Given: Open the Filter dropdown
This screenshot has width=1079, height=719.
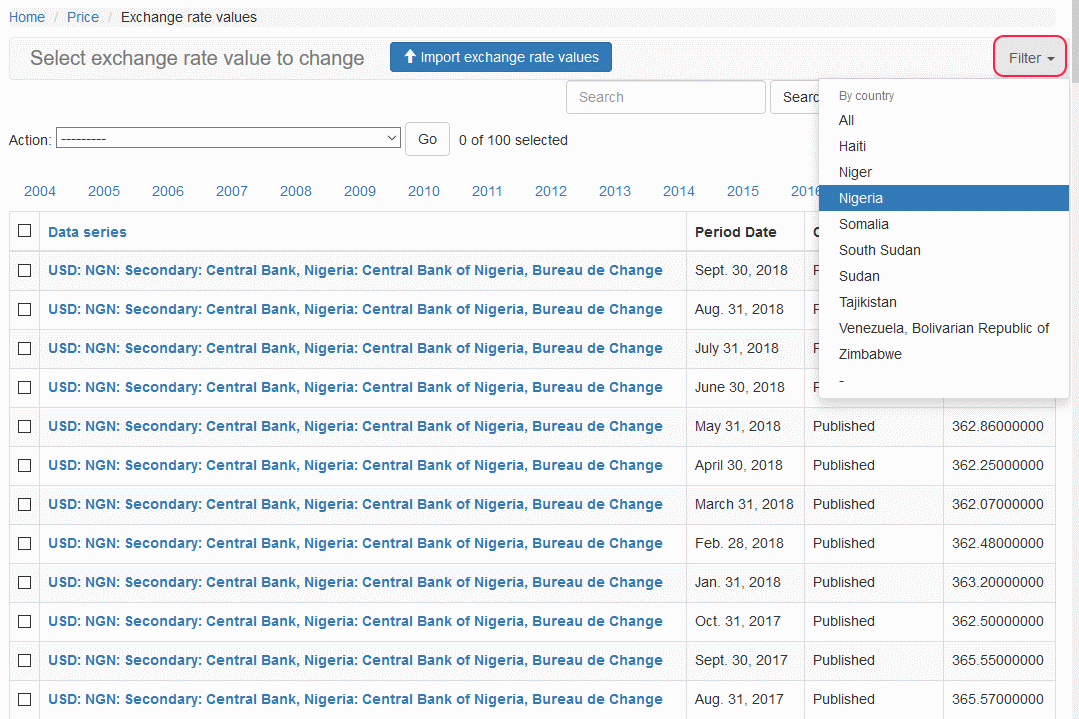Looking at the screenshot, I should 1030,58.
